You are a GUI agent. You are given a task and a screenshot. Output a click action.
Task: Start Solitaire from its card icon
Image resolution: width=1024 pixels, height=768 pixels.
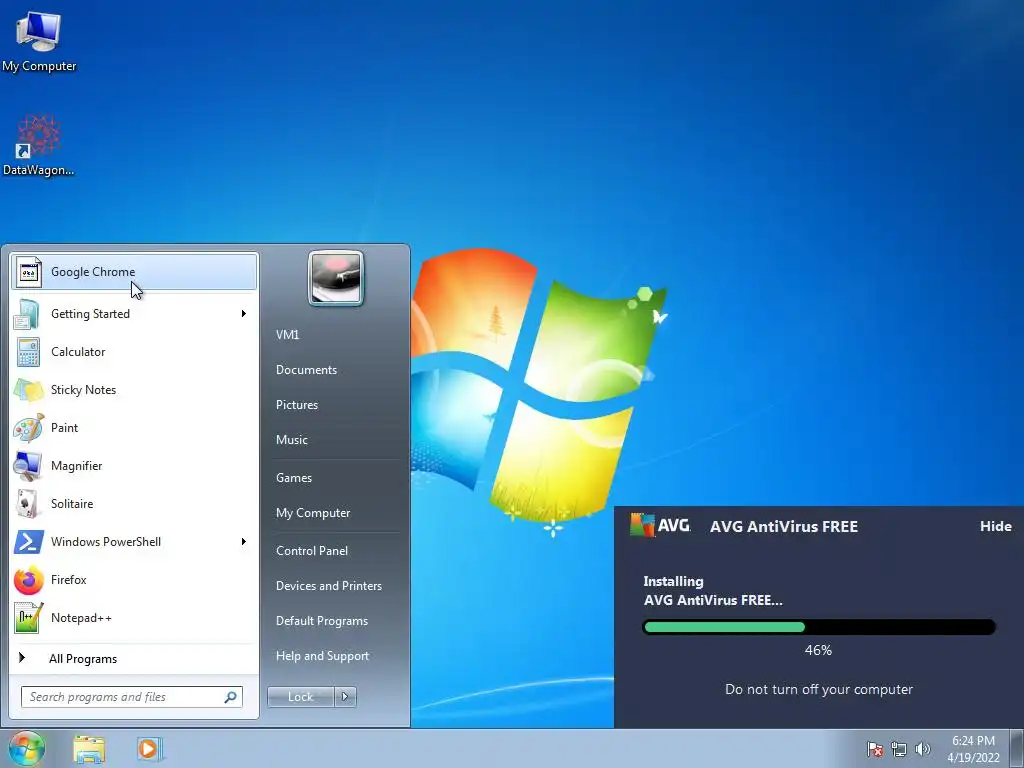click(x=27, y=504)
